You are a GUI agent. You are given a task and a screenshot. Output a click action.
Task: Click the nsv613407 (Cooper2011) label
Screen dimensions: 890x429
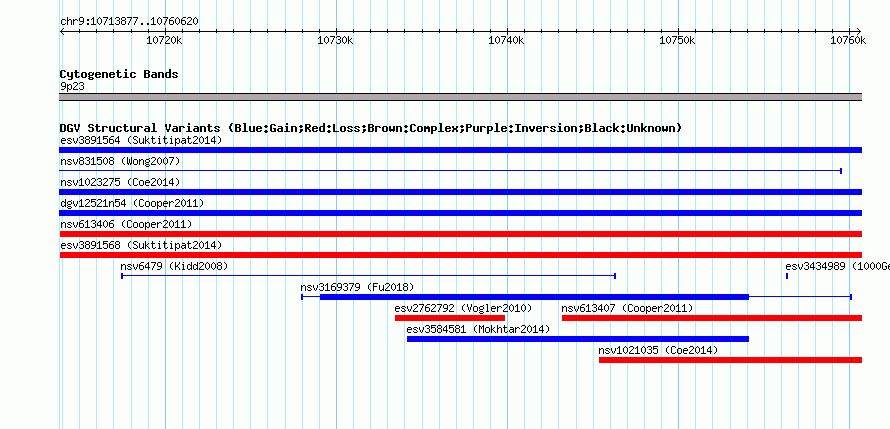tap(627, 308)
